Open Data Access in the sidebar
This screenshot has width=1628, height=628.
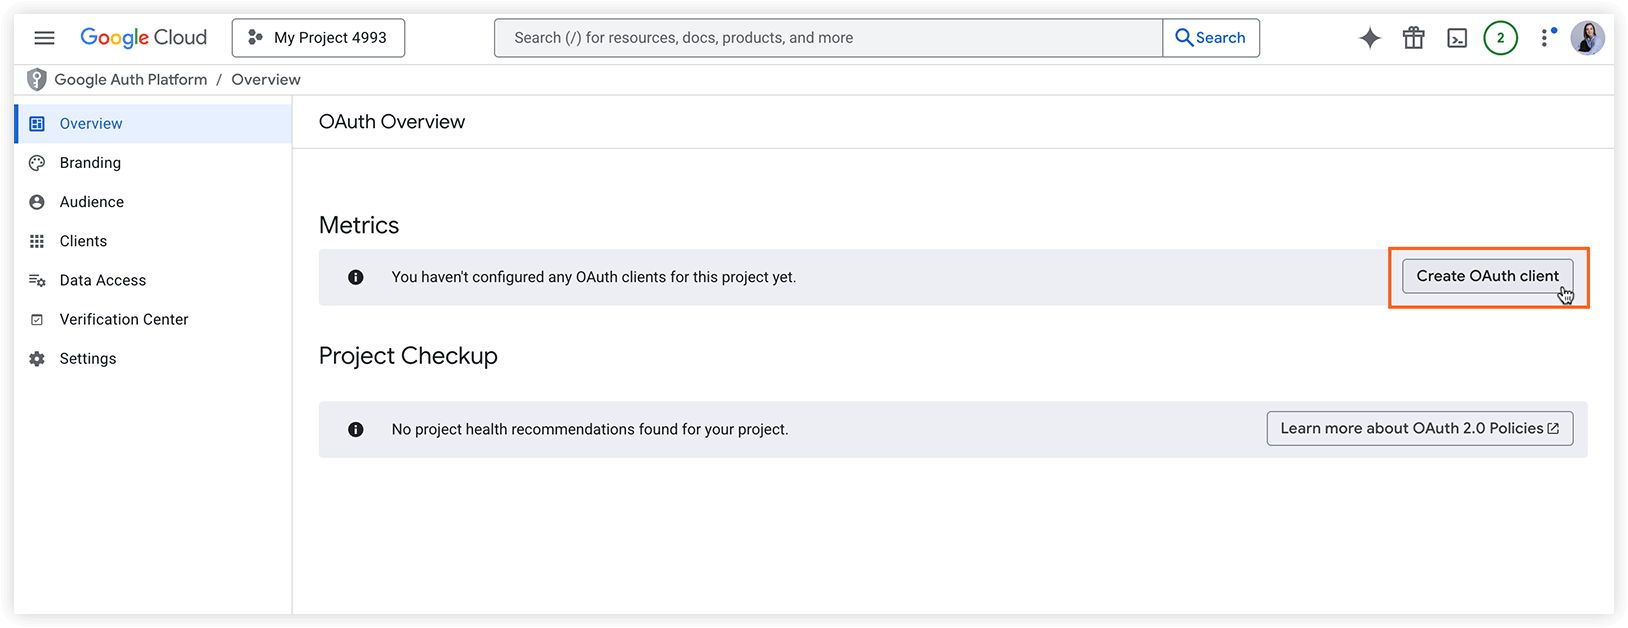pos(153,280)
